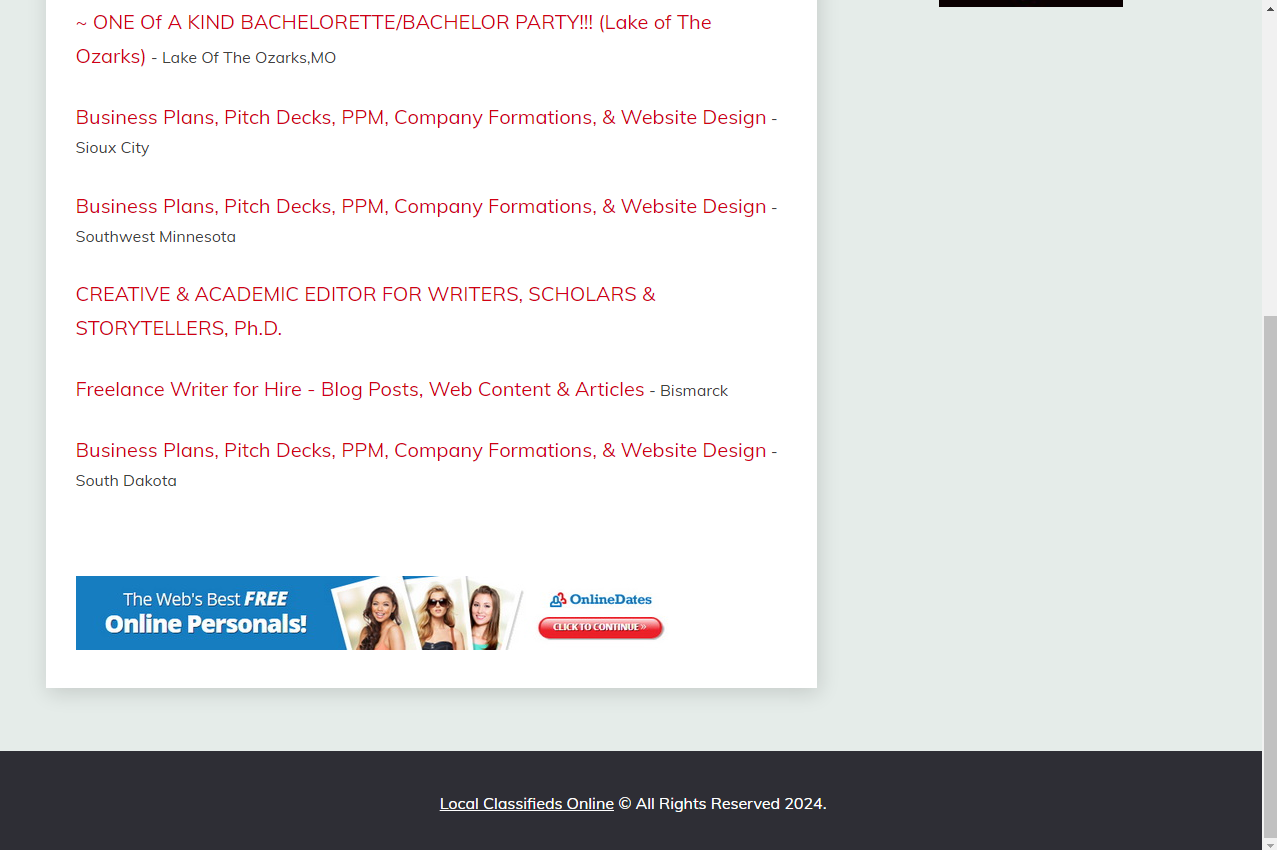This screenshot has height=850, width=1277.
Task: Open the Bachelorette/Bachelor Party listing
Action: [x=393, y=39]
